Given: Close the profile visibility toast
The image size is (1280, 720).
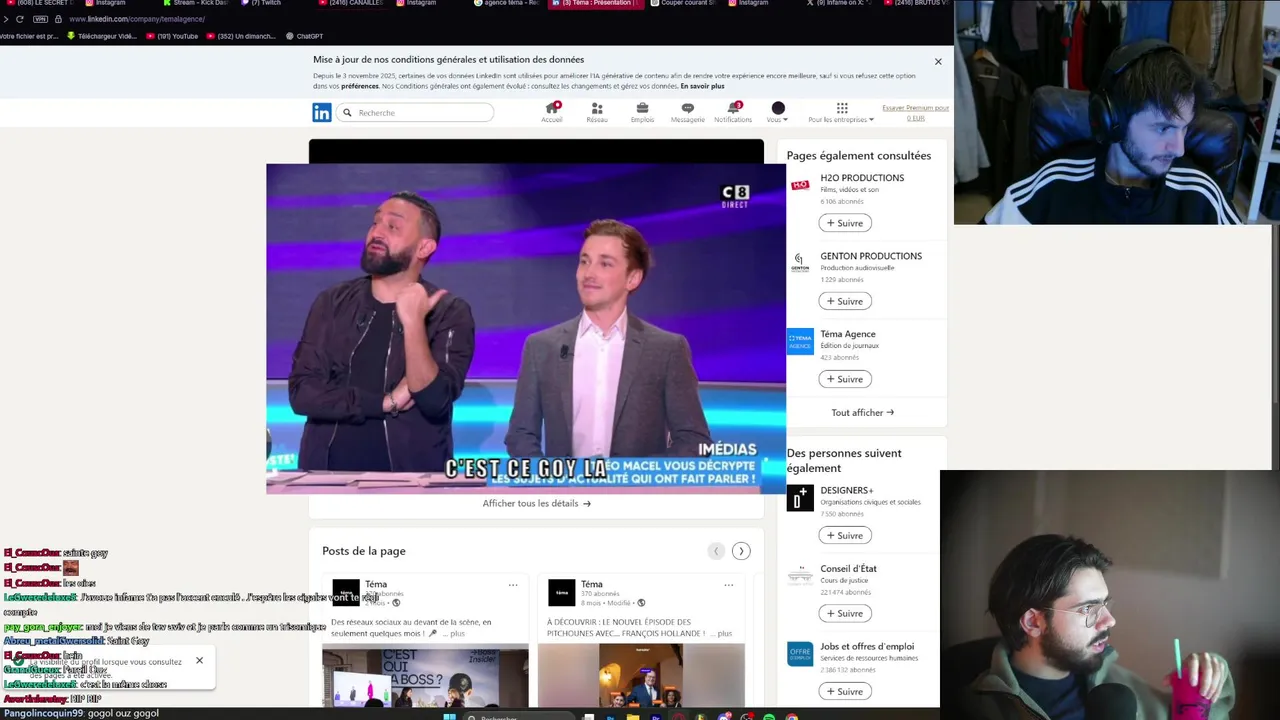Looking at the screenshot, I should pos(199,661).
